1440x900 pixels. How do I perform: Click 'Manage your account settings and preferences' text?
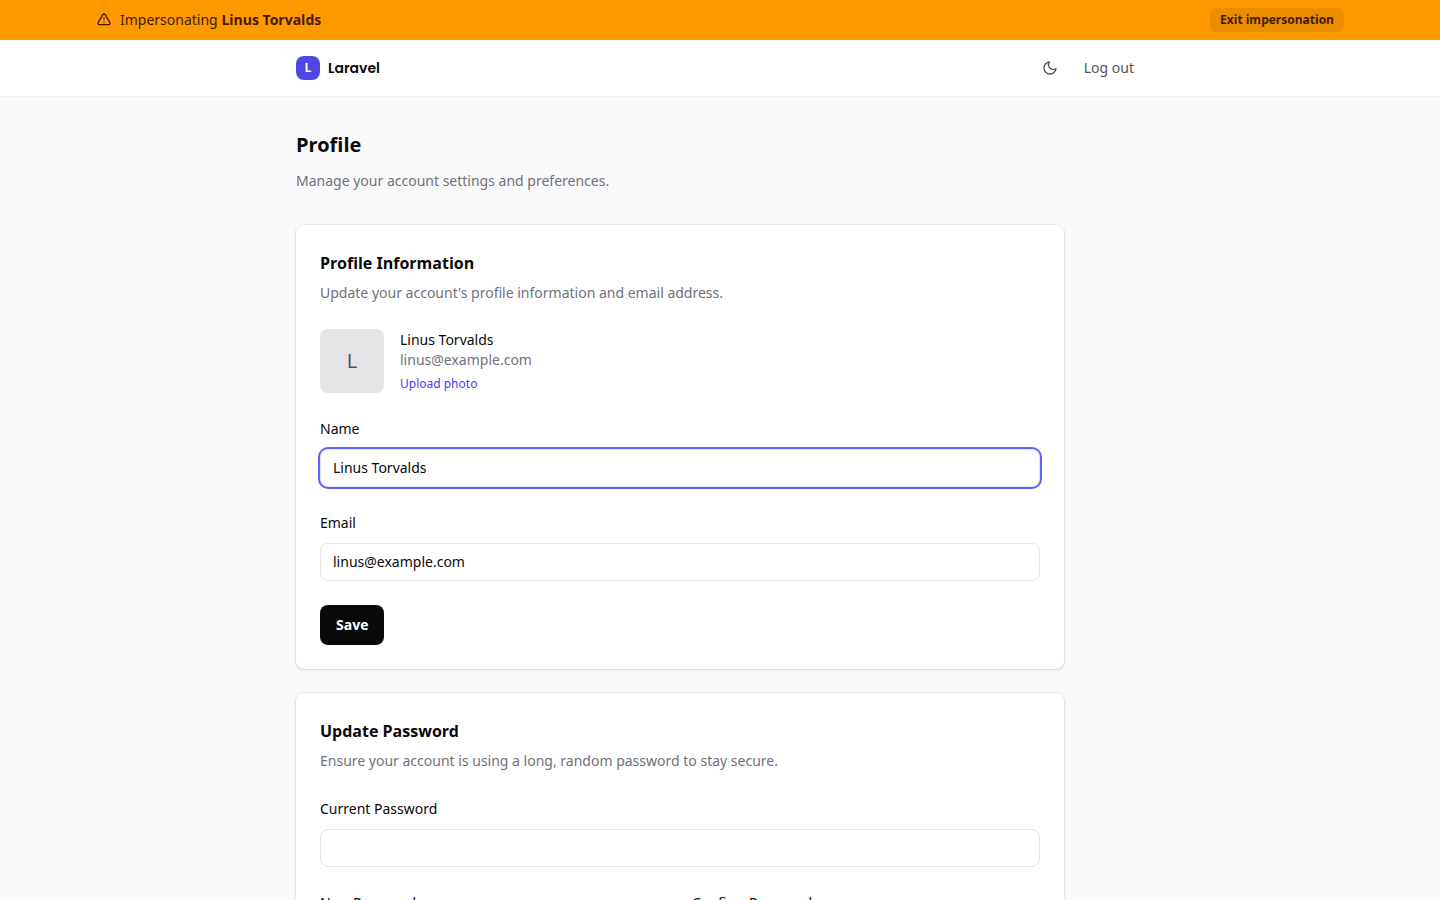click(x=453, y=181)
